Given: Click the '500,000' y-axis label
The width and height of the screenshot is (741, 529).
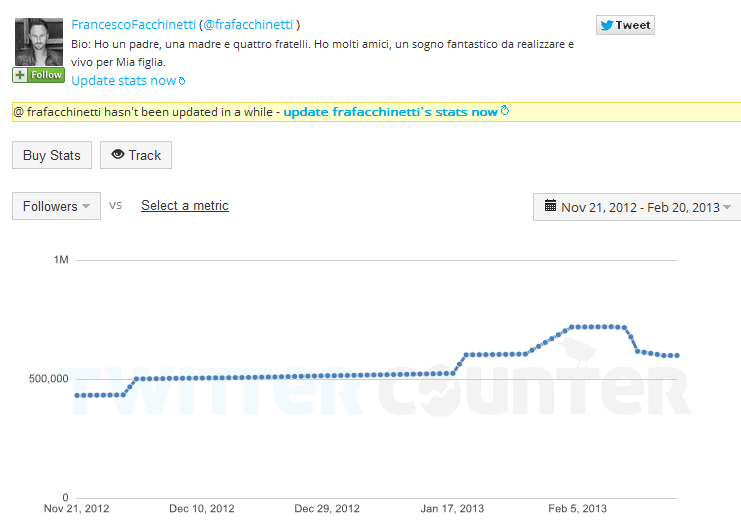Looking at the screenshot, I should (x=49, y=379).
